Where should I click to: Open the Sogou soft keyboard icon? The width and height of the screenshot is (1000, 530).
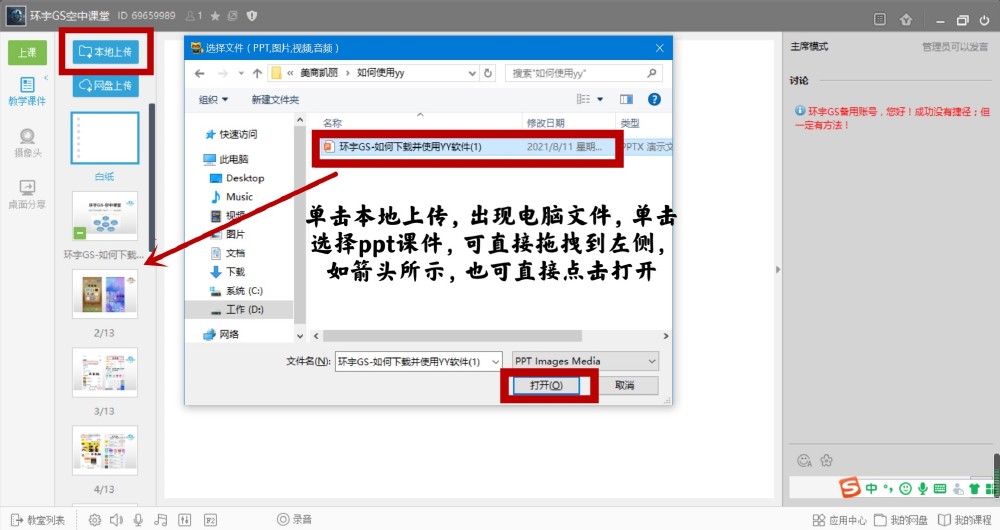pos(939,489)
